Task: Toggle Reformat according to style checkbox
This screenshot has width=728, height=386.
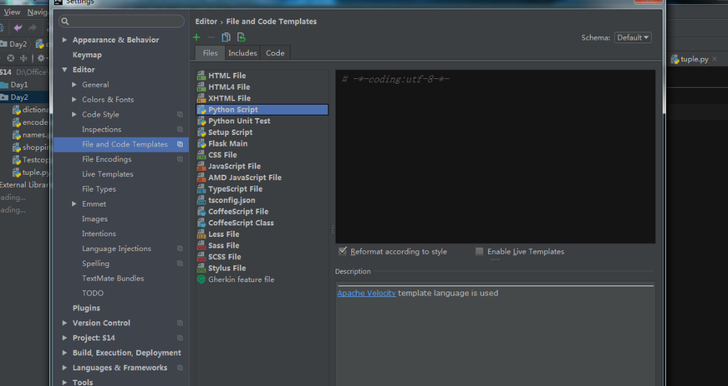Action: click(343, 251)
